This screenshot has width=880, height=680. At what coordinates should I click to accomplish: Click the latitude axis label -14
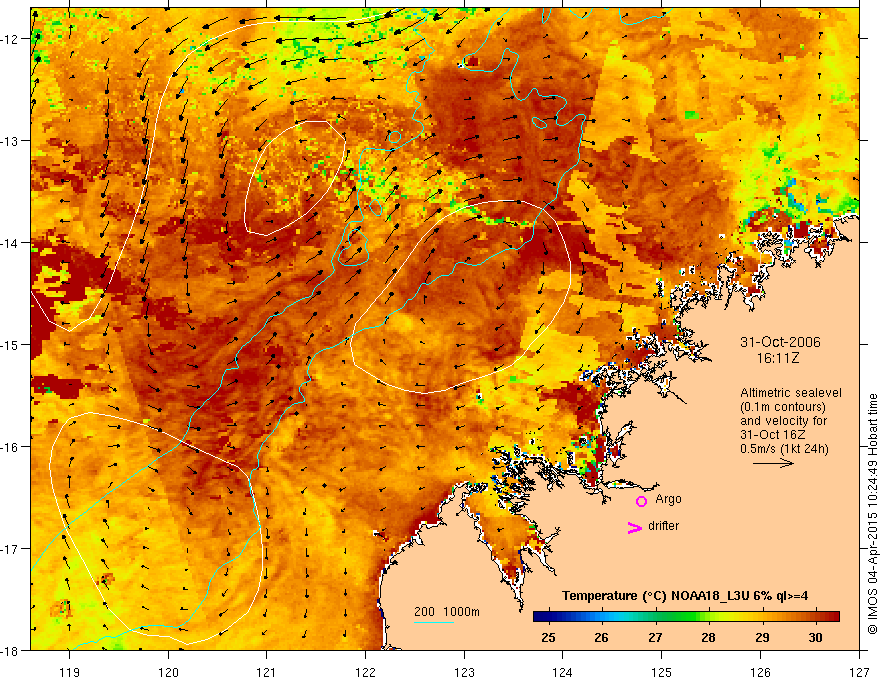10,243
